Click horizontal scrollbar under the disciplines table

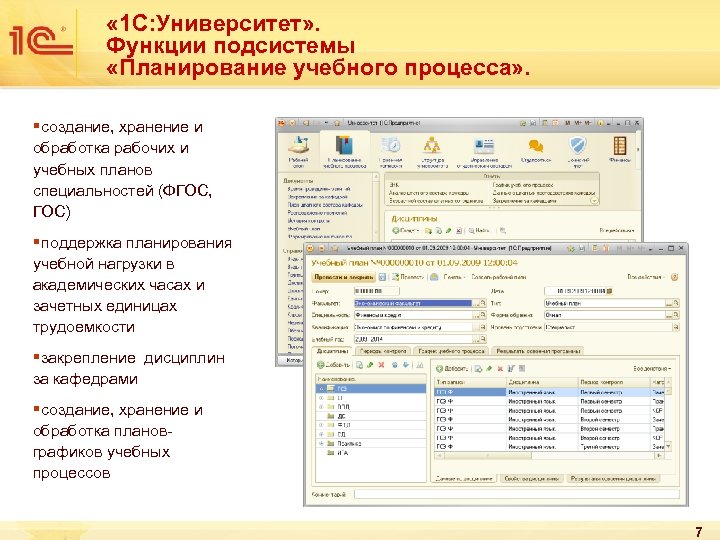coord(549,456)
